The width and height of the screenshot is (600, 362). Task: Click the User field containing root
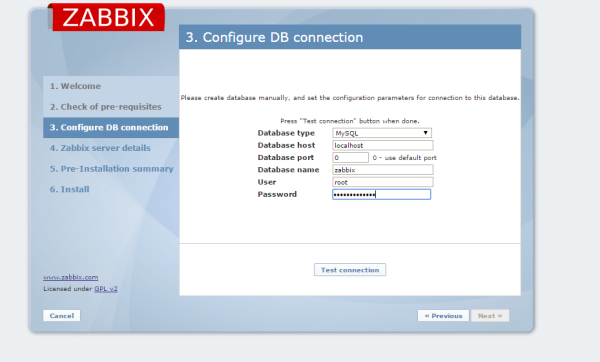(x=383, y=182)
